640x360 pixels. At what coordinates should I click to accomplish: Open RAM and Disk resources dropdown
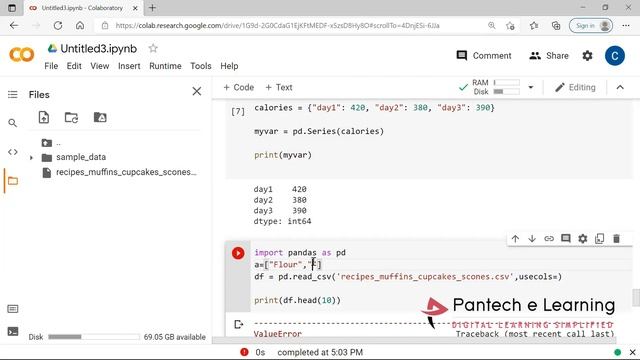tap(531, 87)
